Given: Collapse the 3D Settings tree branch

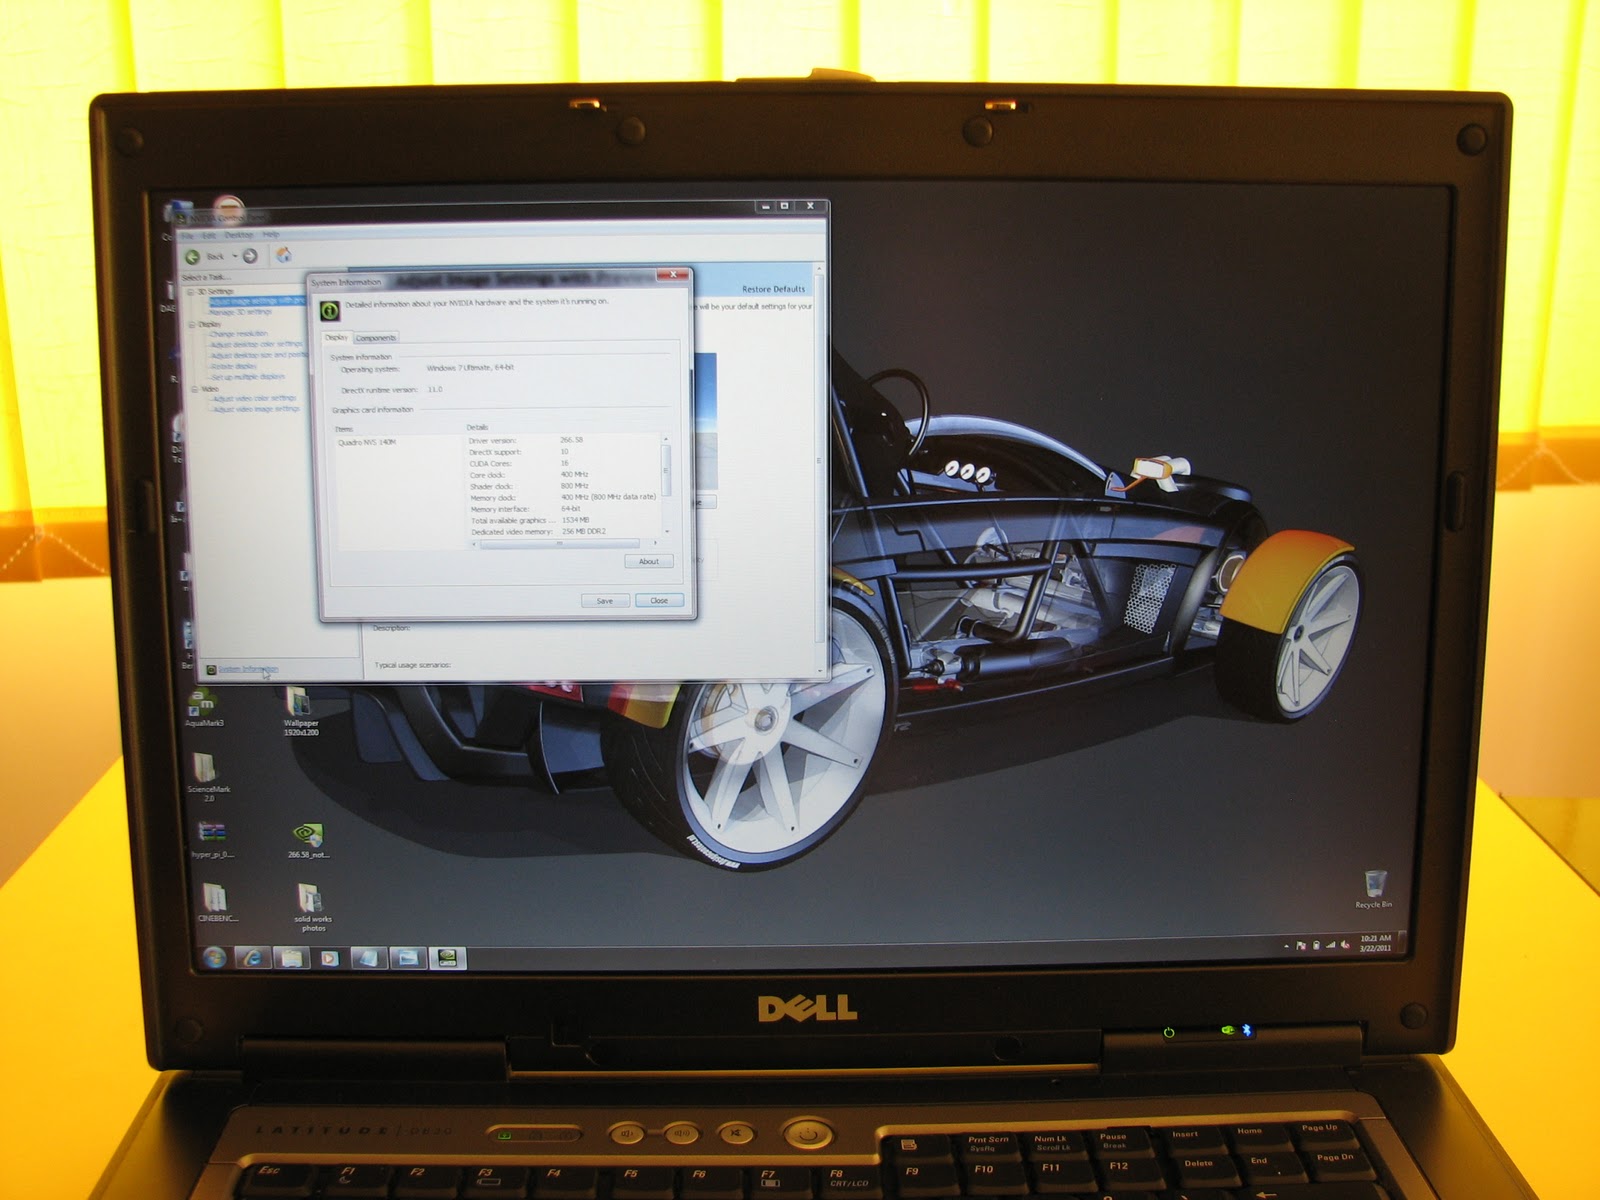Looking at the screenshot, I should point(189,291).
